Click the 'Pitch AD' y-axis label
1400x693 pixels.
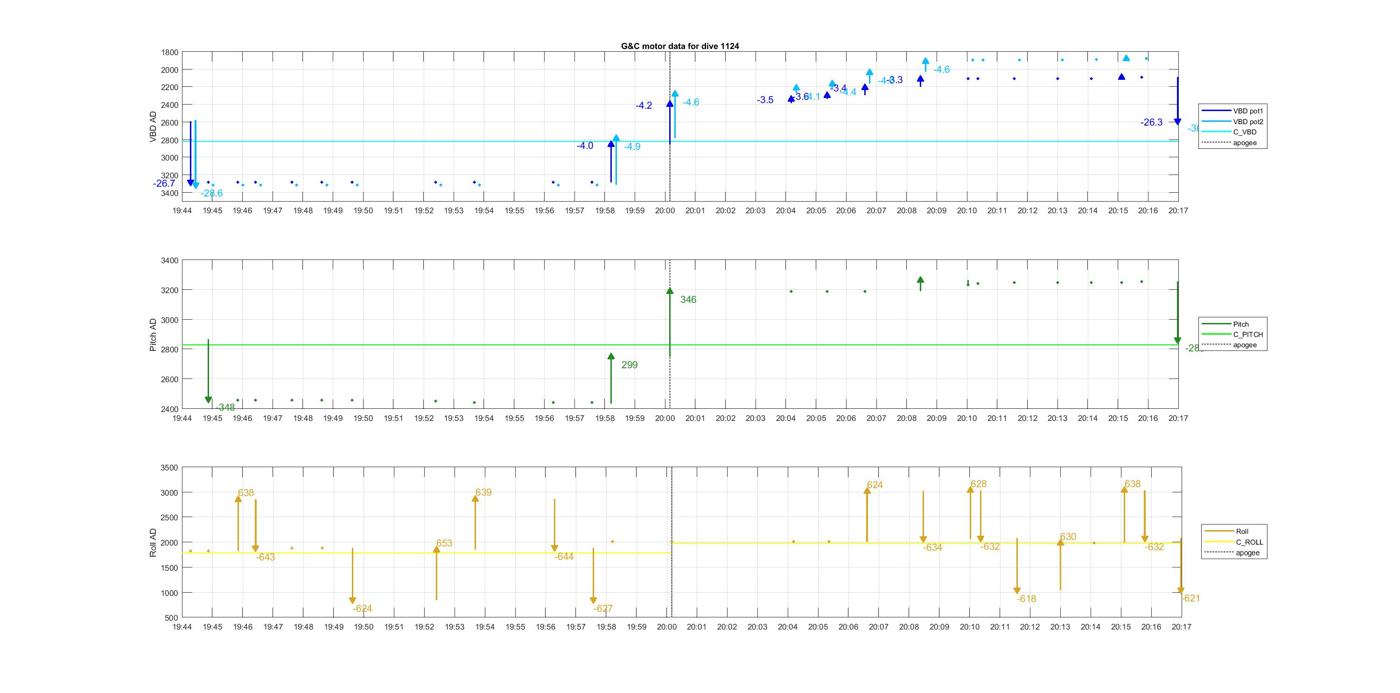pyautogui.click(x=154, y=335)
